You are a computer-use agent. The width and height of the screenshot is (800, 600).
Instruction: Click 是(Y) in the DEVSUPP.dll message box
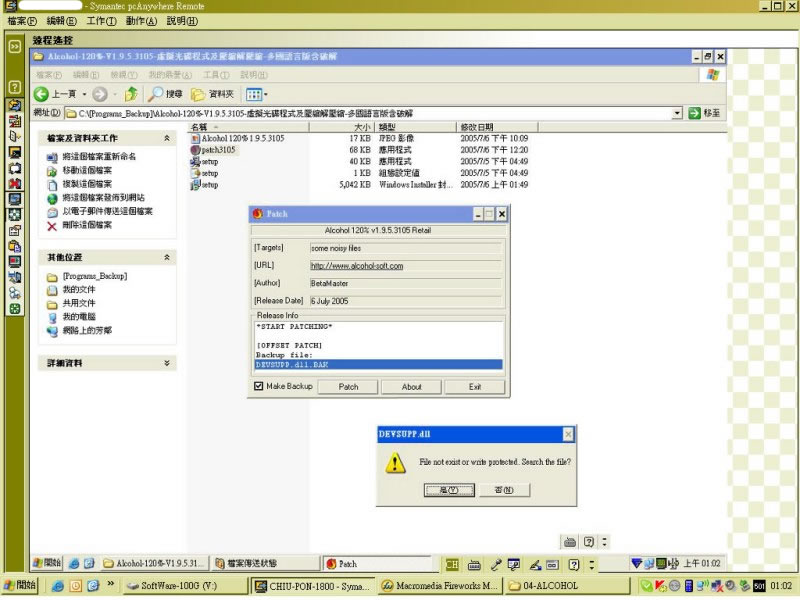(449, 490)
